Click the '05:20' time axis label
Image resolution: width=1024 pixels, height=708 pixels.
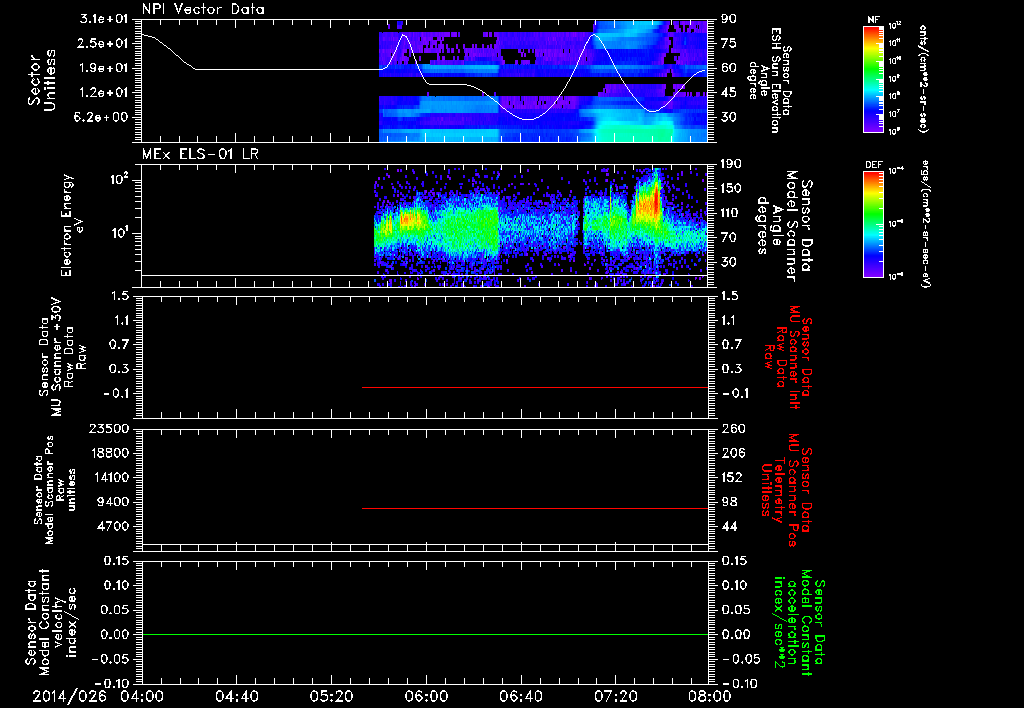click(332, 697)
